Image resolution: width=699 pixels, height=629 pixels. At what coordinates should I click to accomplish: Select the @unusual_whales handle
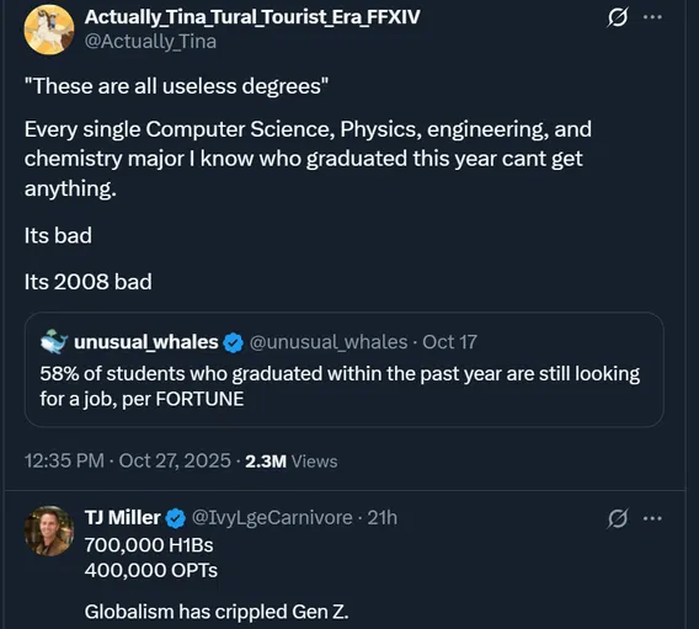click(x=327, y=342)
